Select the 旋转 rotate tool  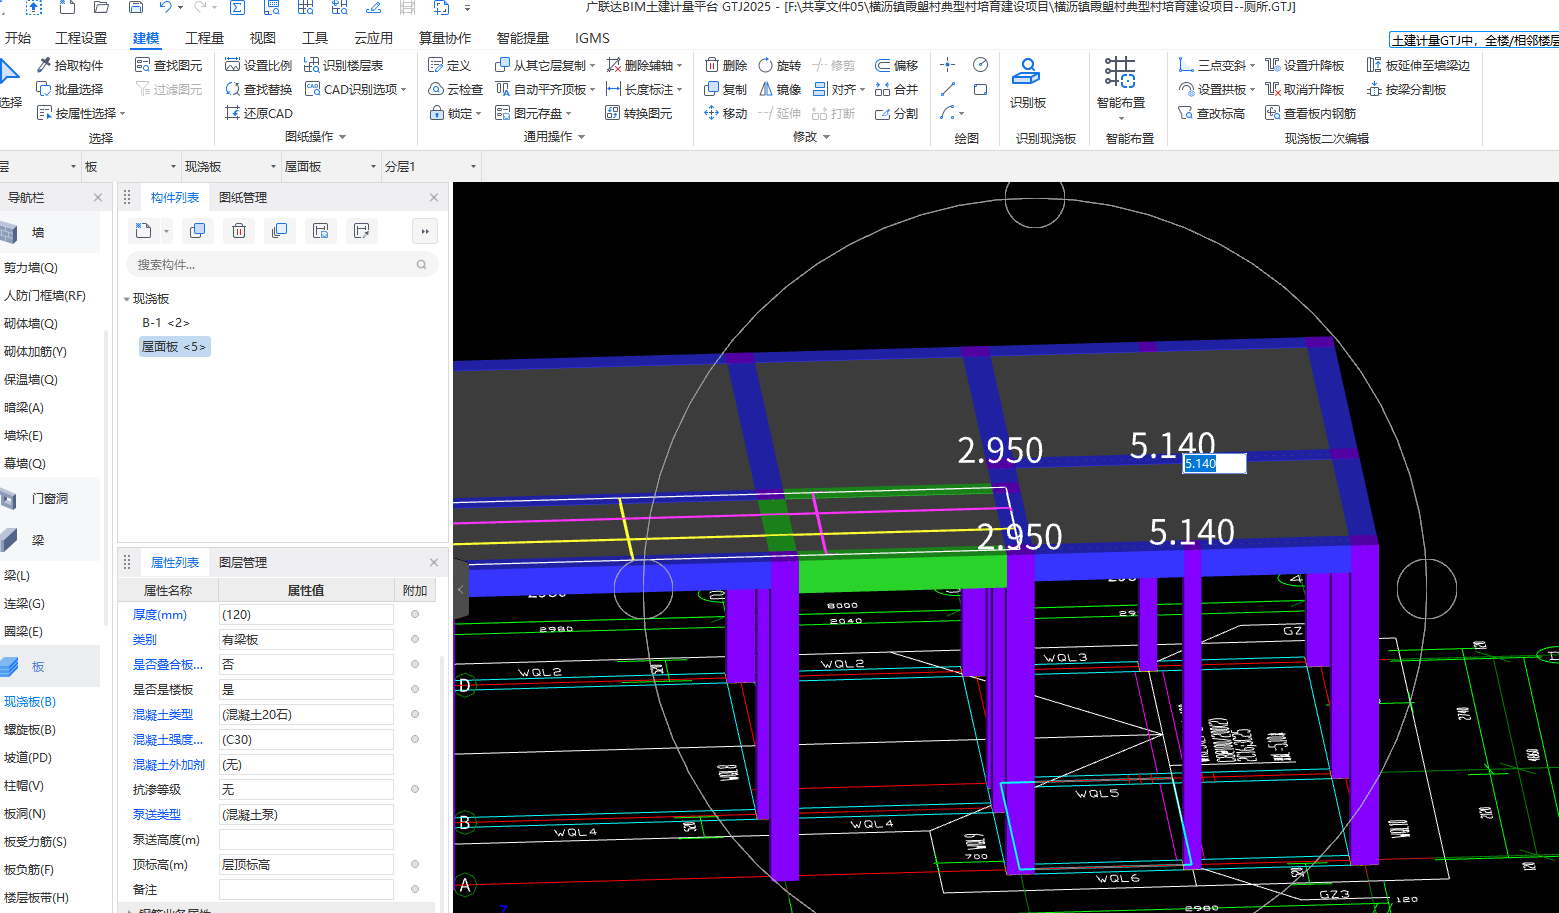[x=780, y=65]
